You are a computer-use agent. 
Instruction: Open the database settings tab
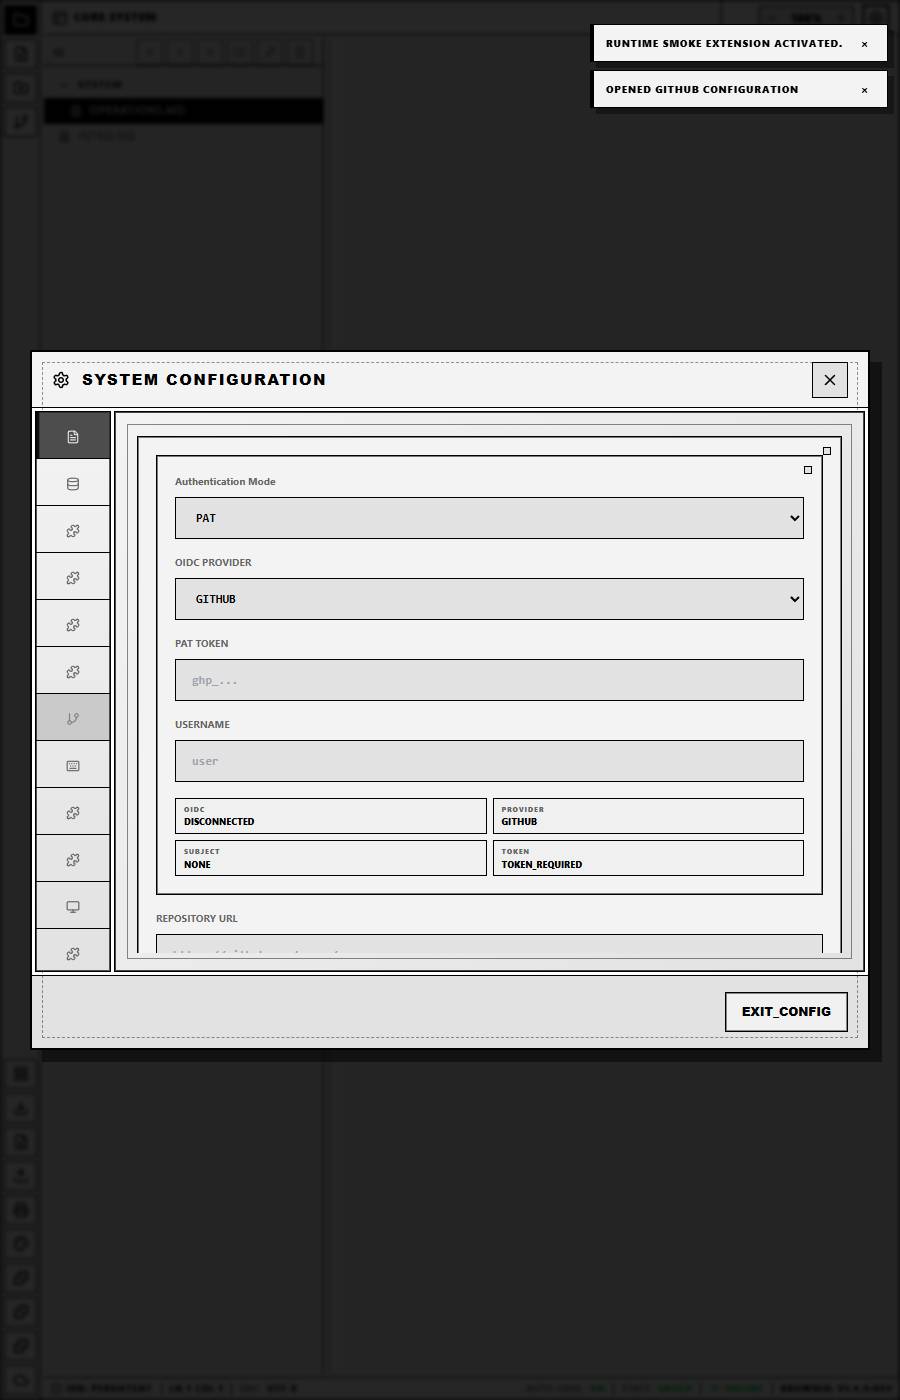pyautogui.click(x=73, y=484)
